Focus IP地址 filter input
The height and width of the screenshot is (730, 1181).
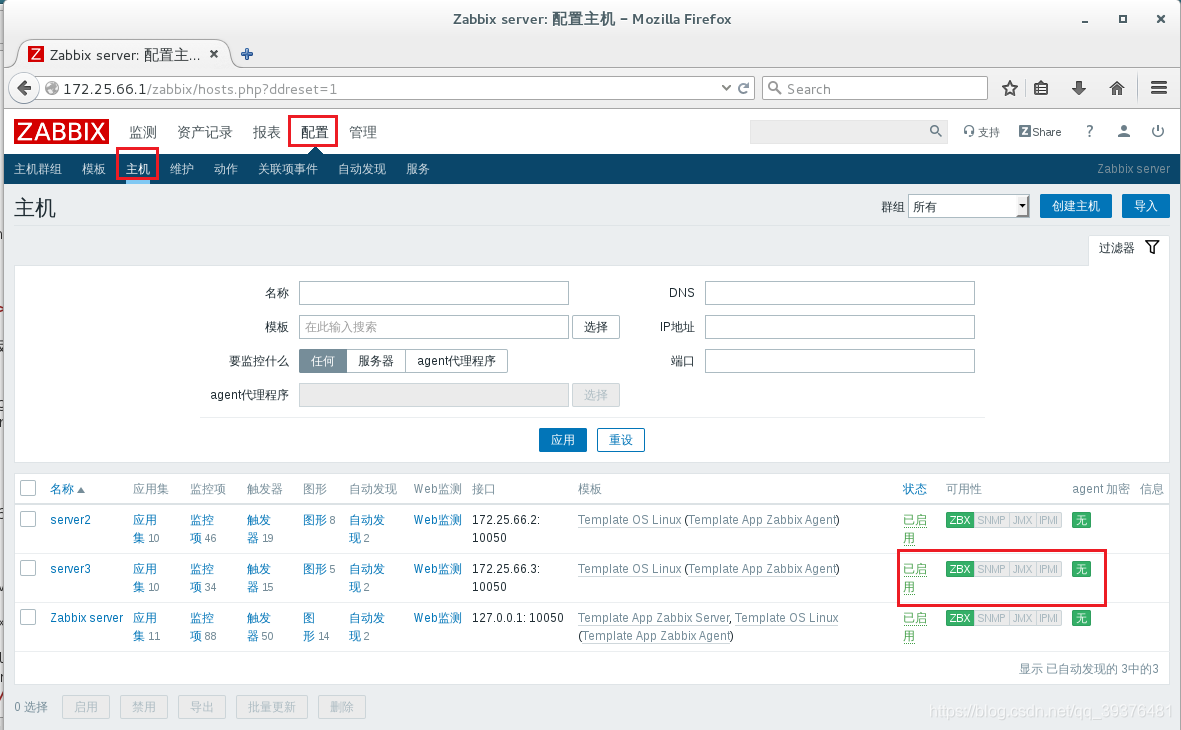pos(840,327)
